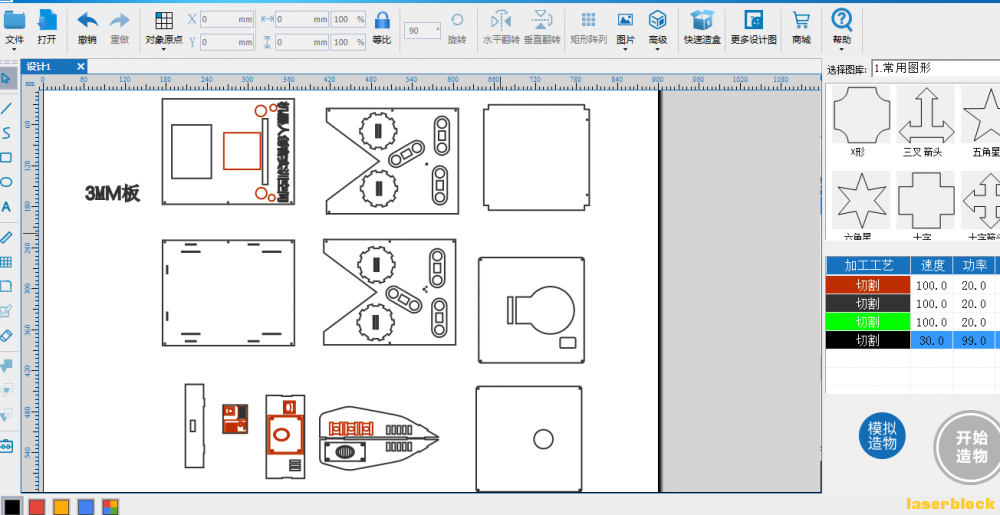Click the 功率 column header
Image resolution: width=1000 pixels, height=515 pixels.
click(x=974, y=265)
